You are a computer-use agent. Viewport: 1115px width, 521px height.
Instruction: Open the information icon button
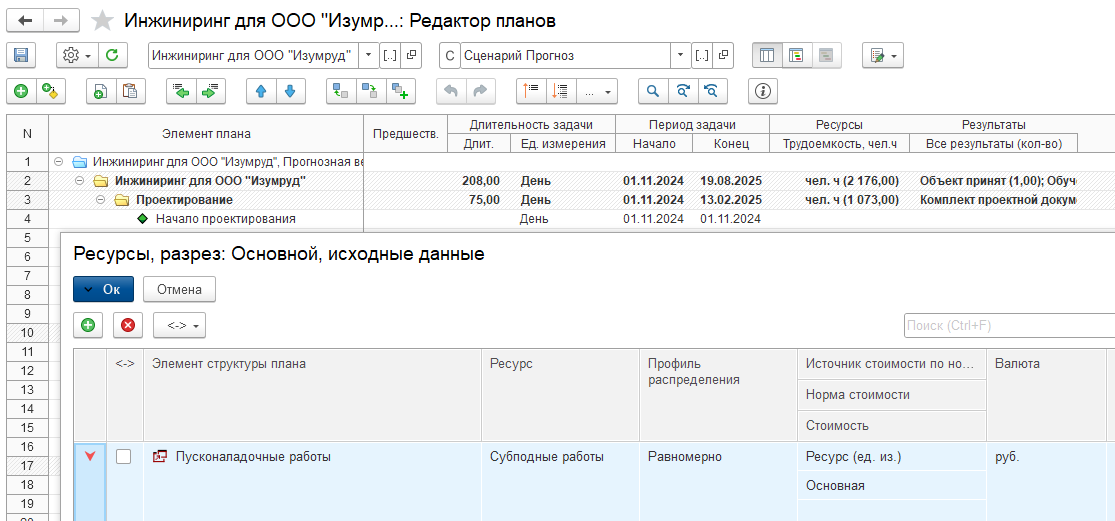coord(763,91)
